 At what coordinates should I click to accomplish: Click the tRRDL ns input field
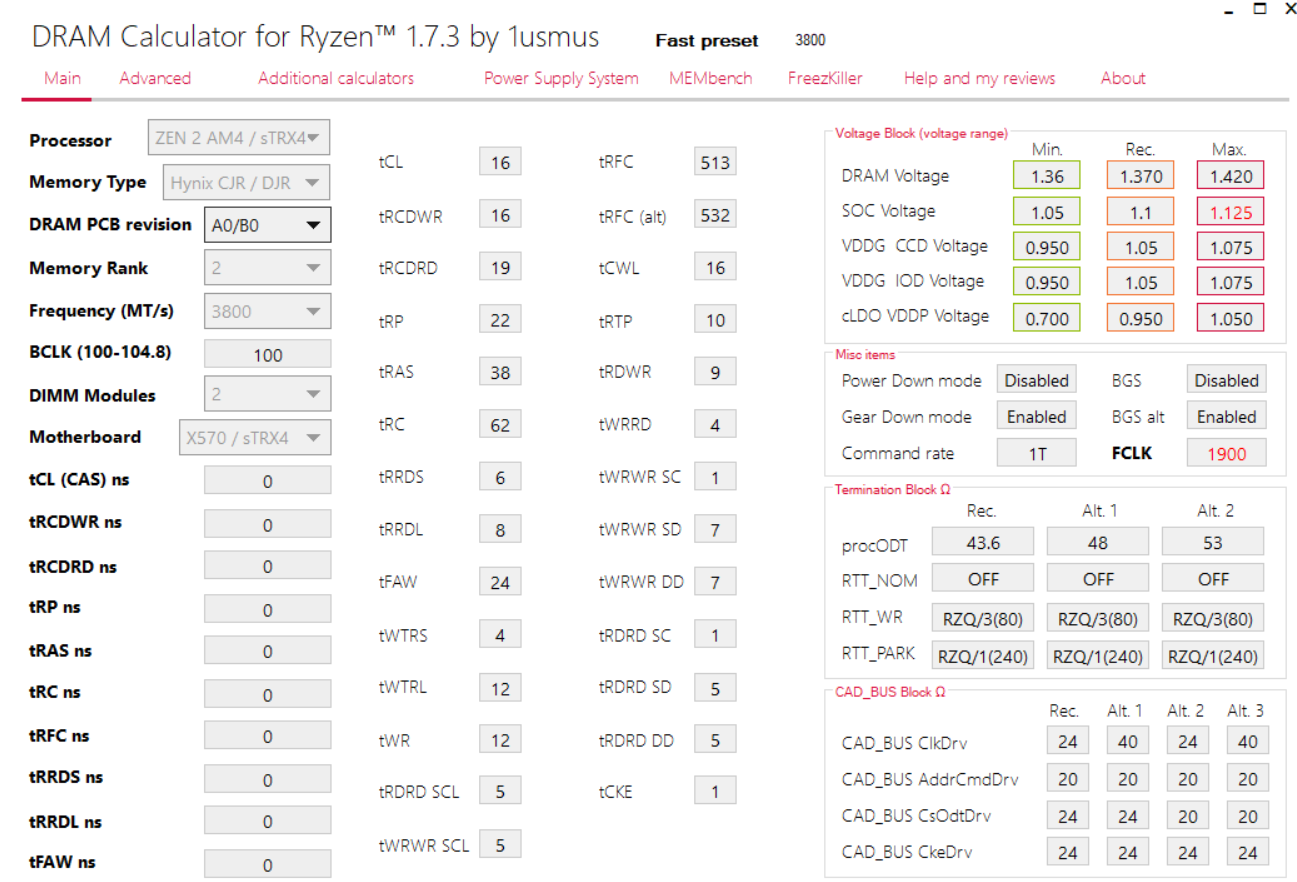tap(267, 821)
